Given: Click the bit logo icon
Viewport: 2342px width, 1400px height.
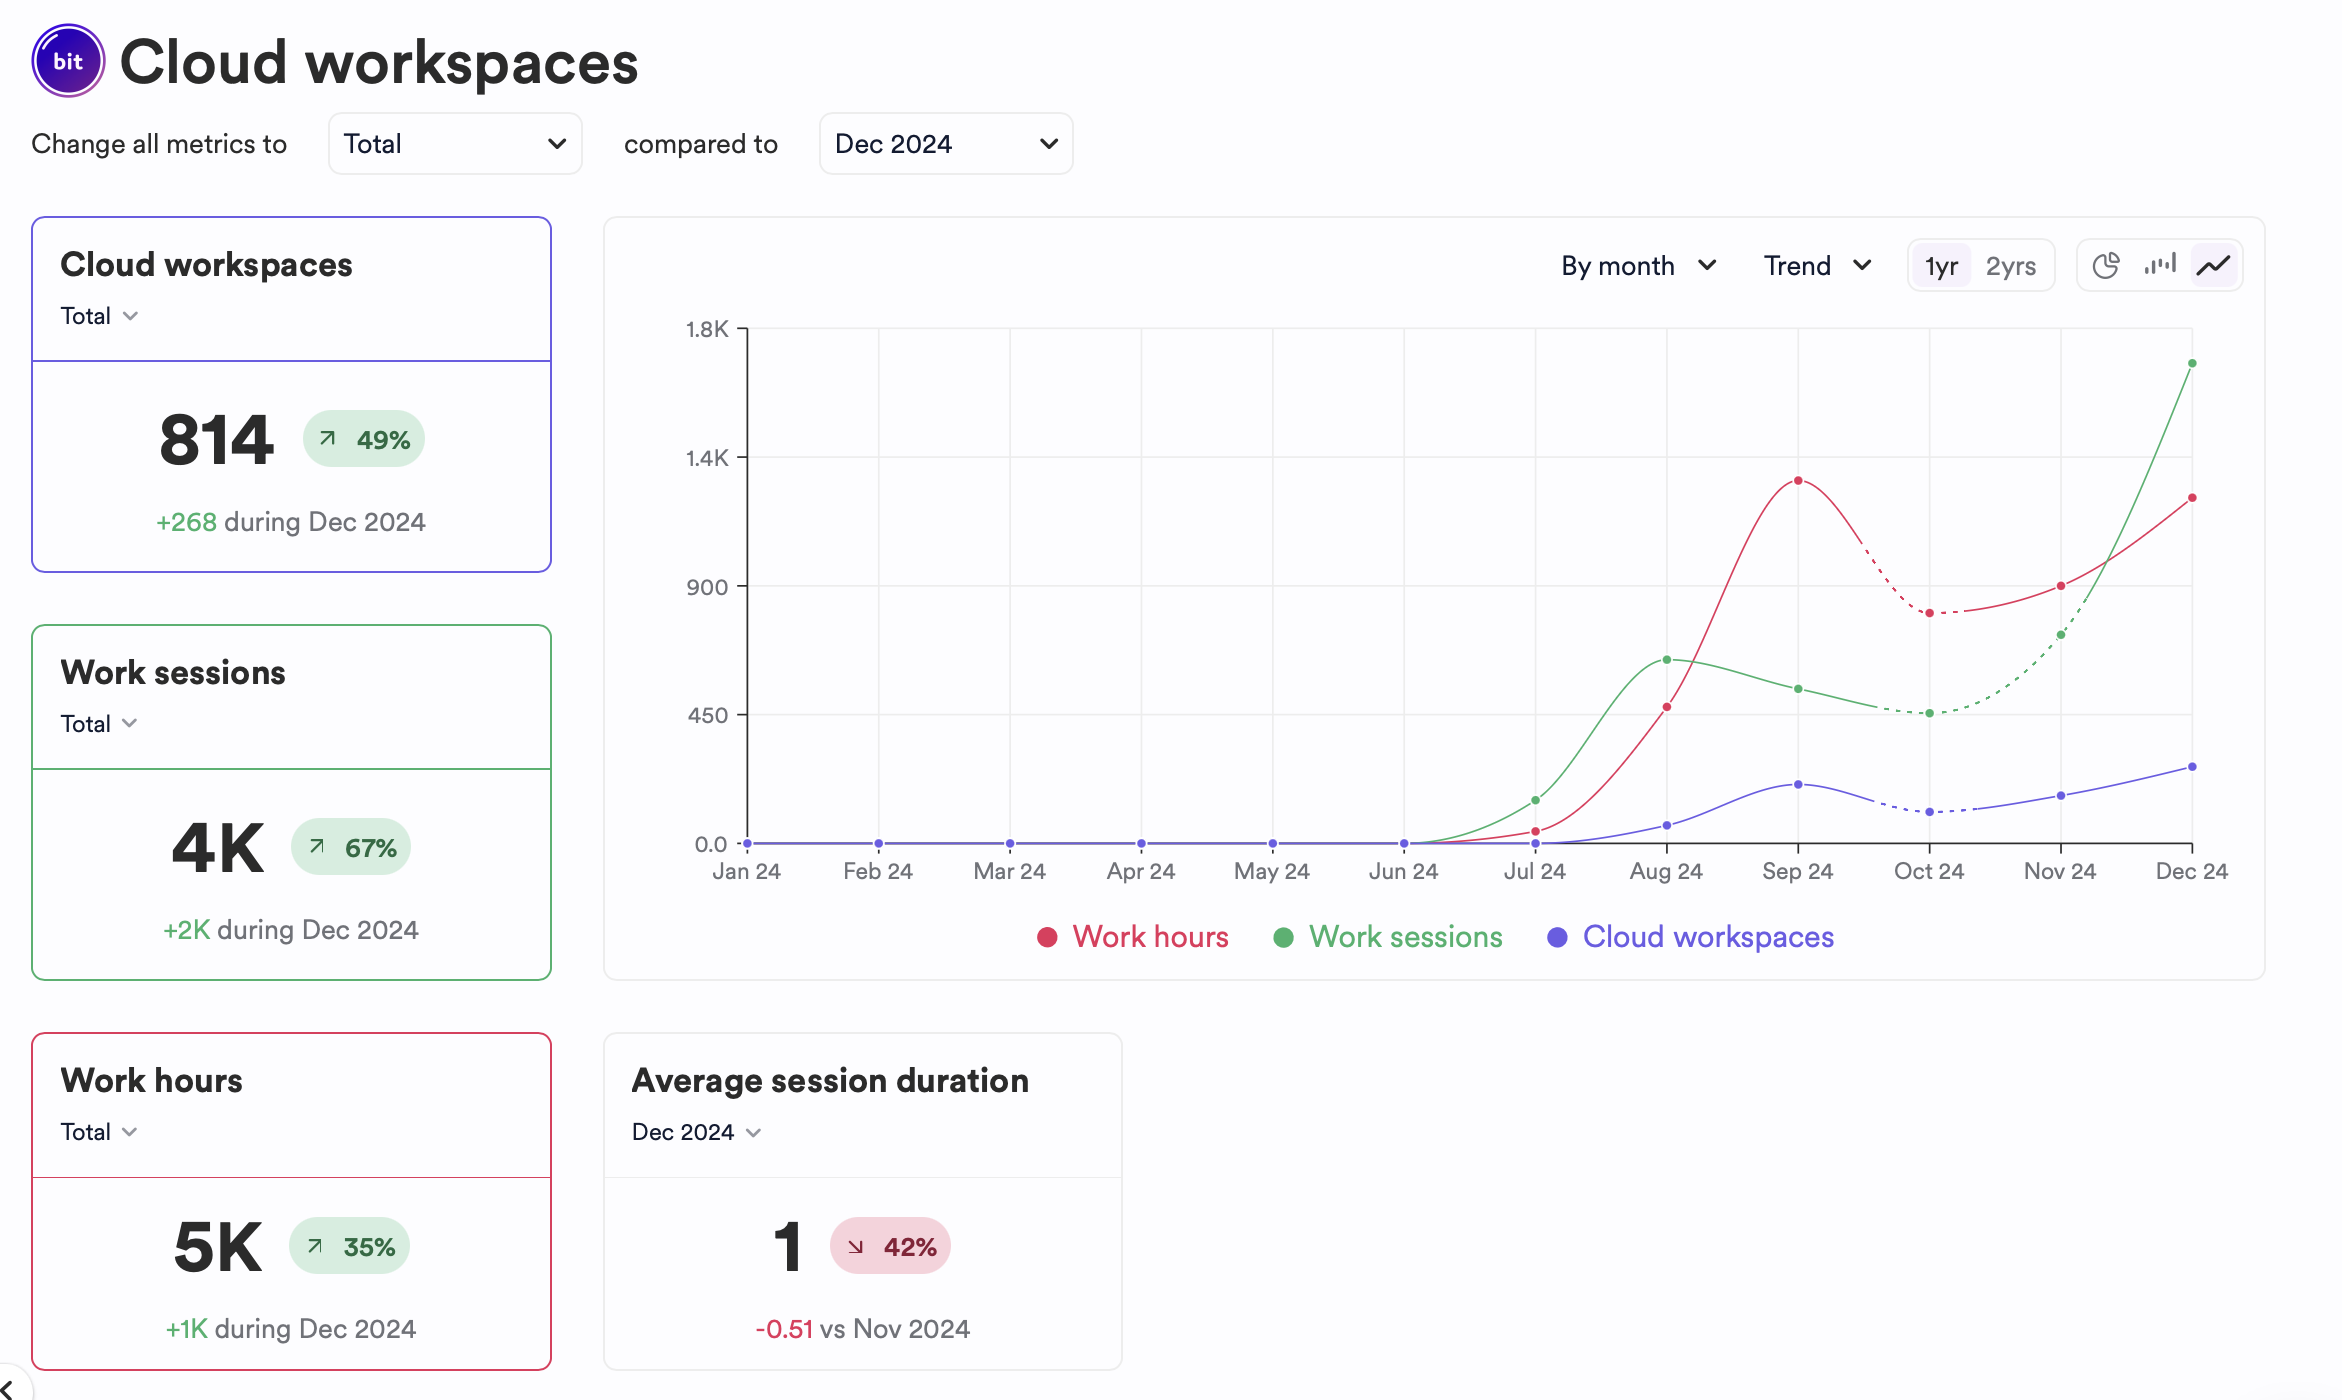Looking at the screenshot, I should pyautogui.click(x=68, y=61).
